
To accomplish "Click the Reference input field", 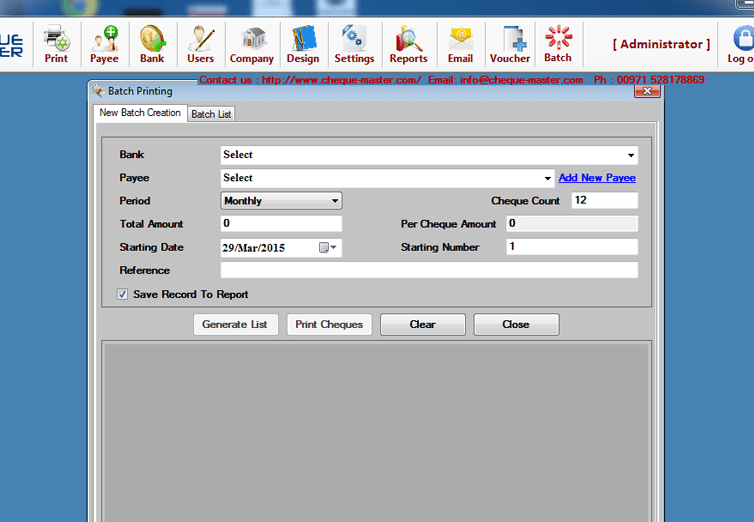I will (x=428, y=270).
